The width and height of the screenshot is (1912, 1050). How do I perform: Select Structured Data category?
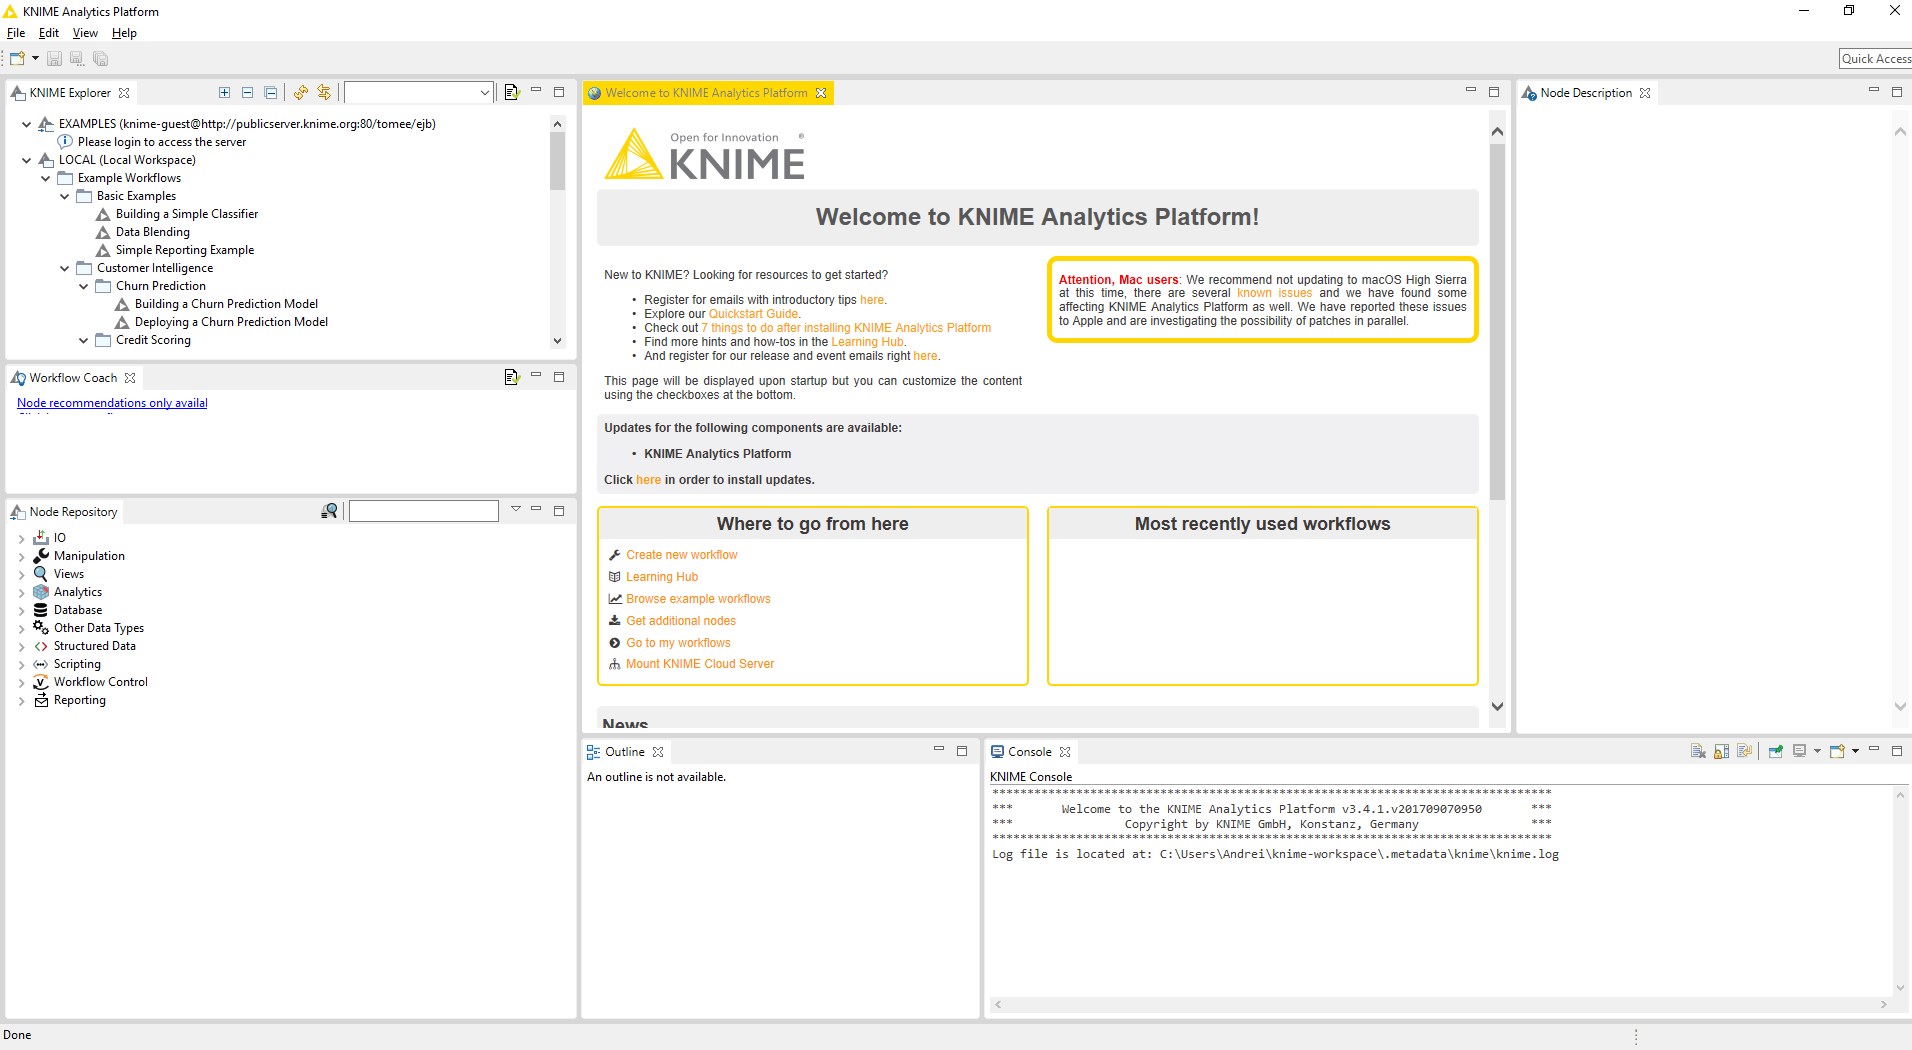(x=95, y=646)
